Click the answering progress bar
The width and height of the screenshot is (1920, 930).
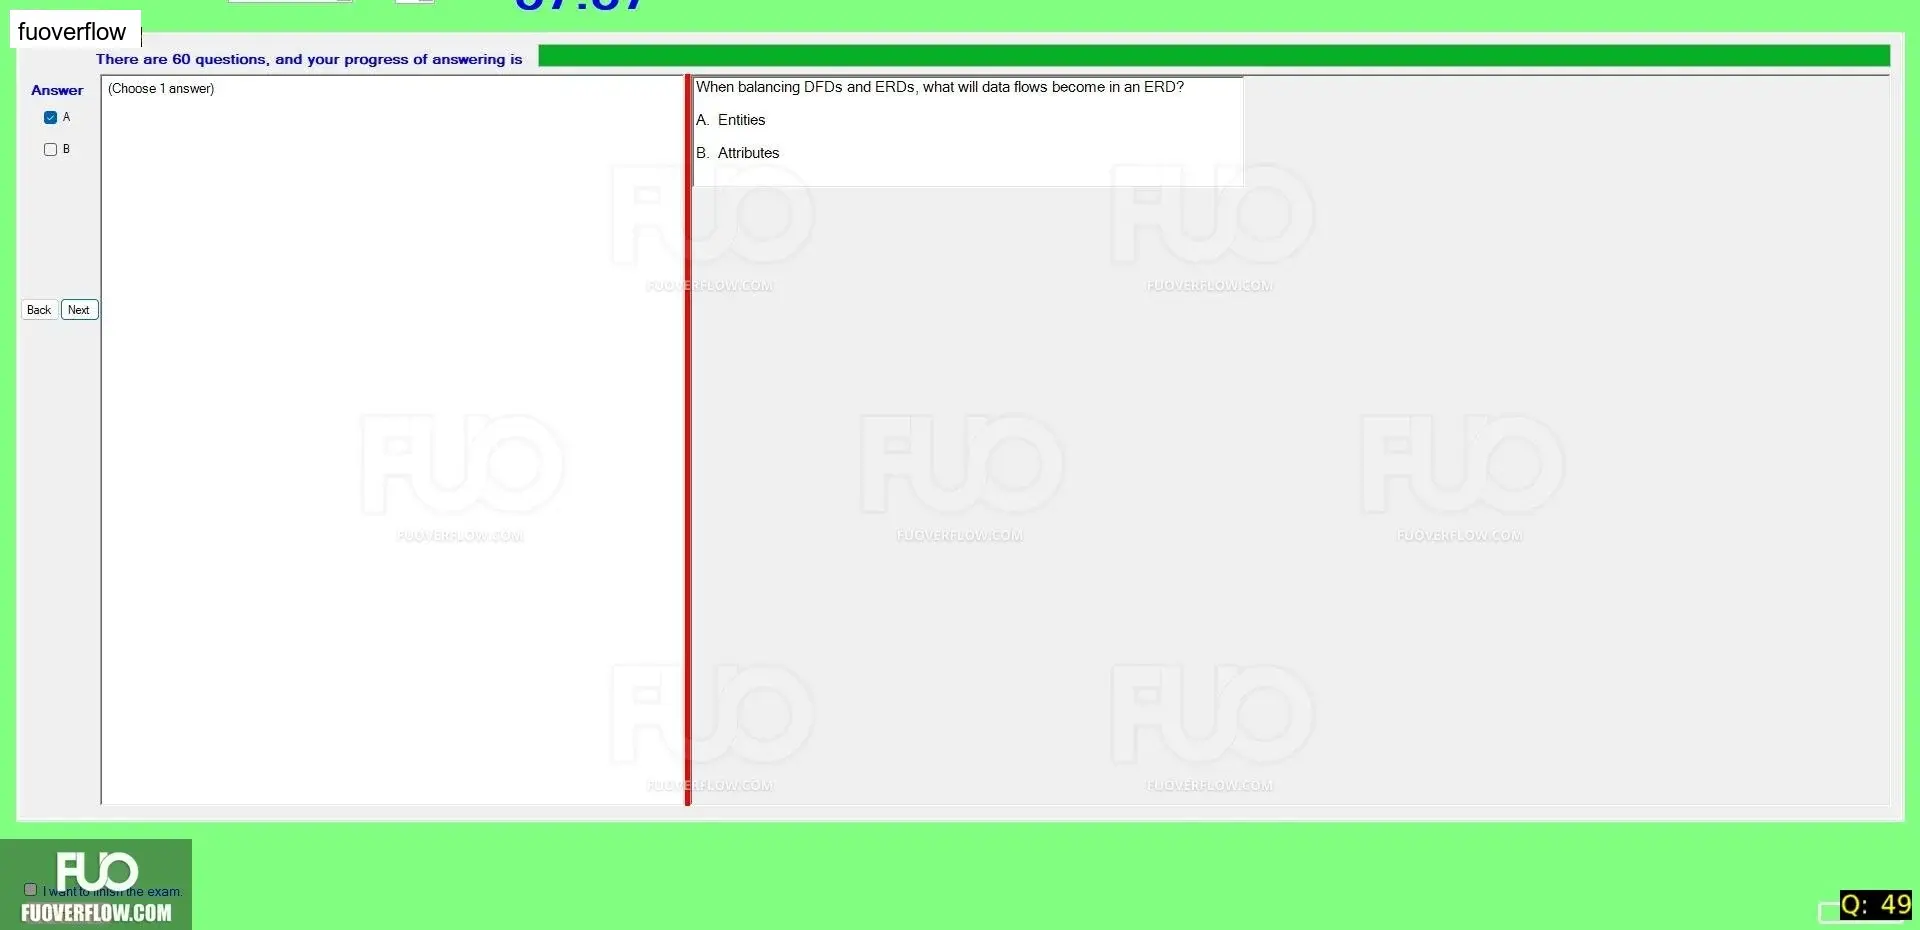(x=1213, y=56)
